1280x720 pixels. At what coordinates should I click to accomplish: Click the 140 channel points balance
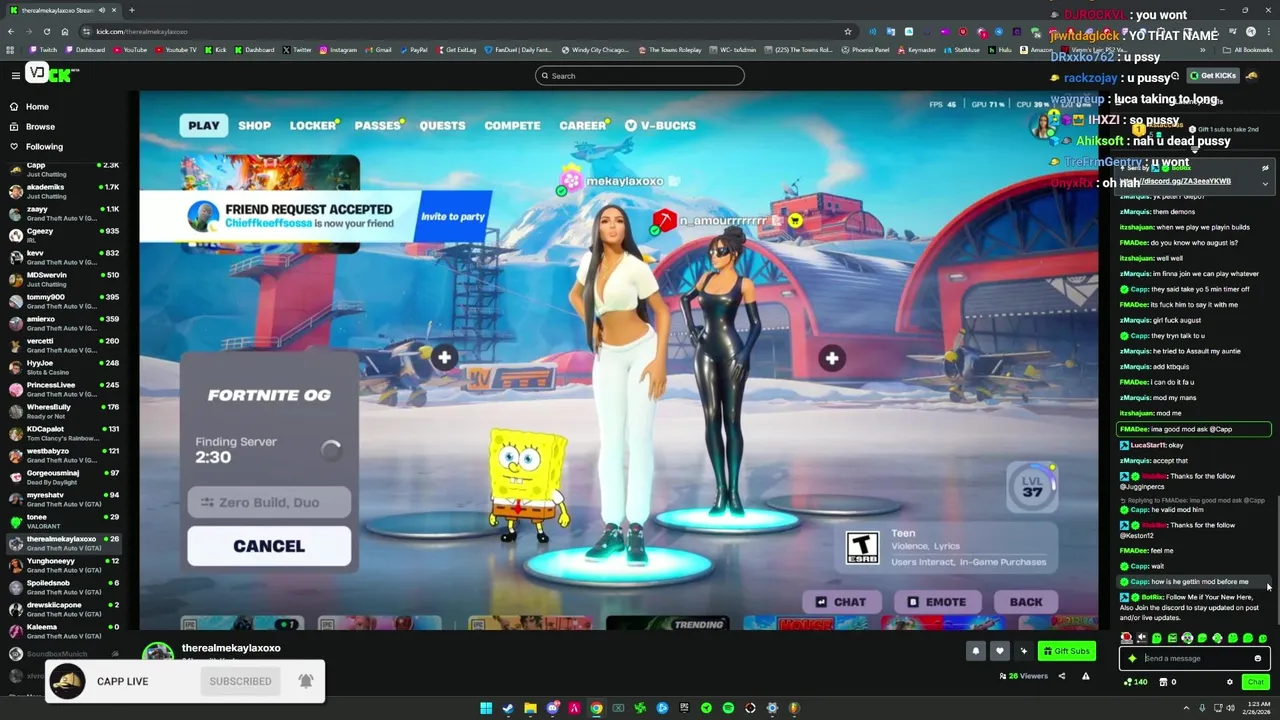(x=1136, y=682)
